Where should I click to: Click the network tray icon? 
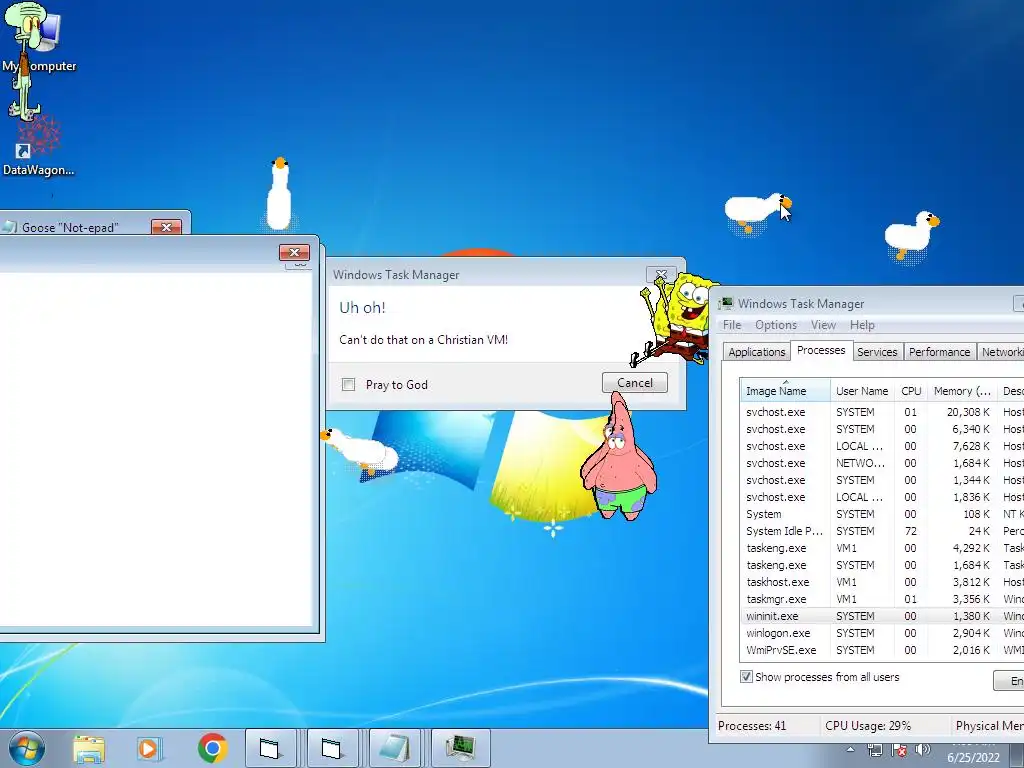874,750
